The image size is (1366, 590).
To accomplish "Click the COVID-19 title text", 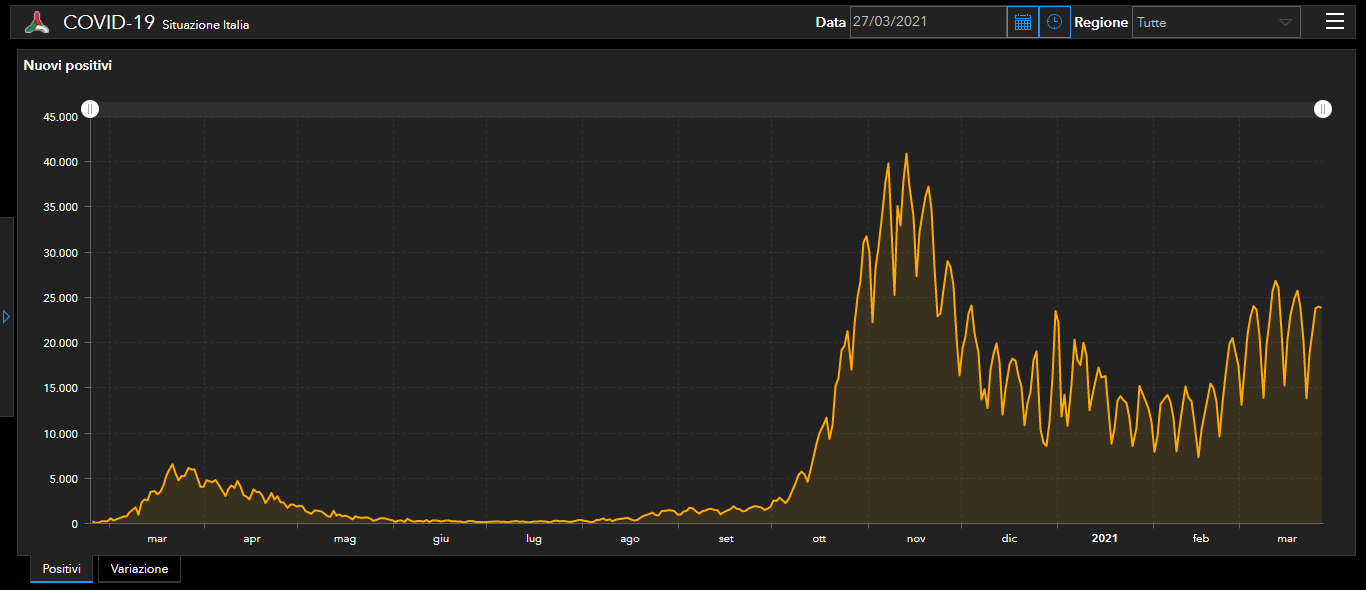I will [x=109, y=22].
